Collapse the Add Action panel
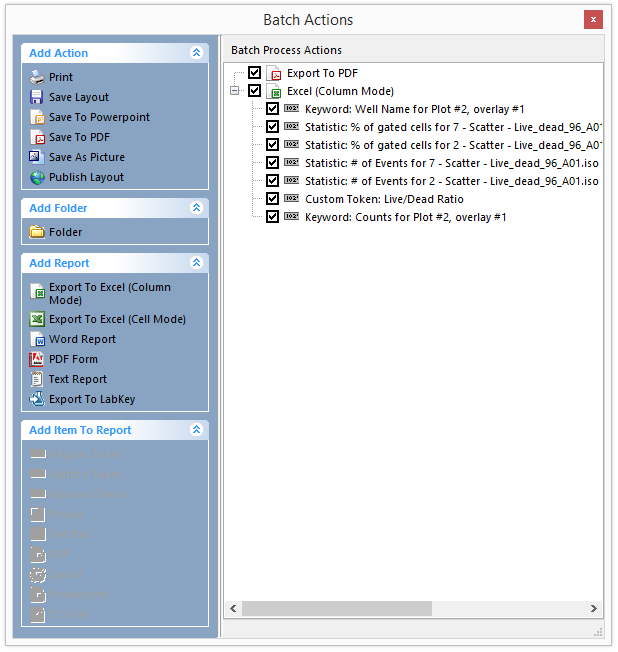Viewport: 618px width, 652px height. coord(196,53)
